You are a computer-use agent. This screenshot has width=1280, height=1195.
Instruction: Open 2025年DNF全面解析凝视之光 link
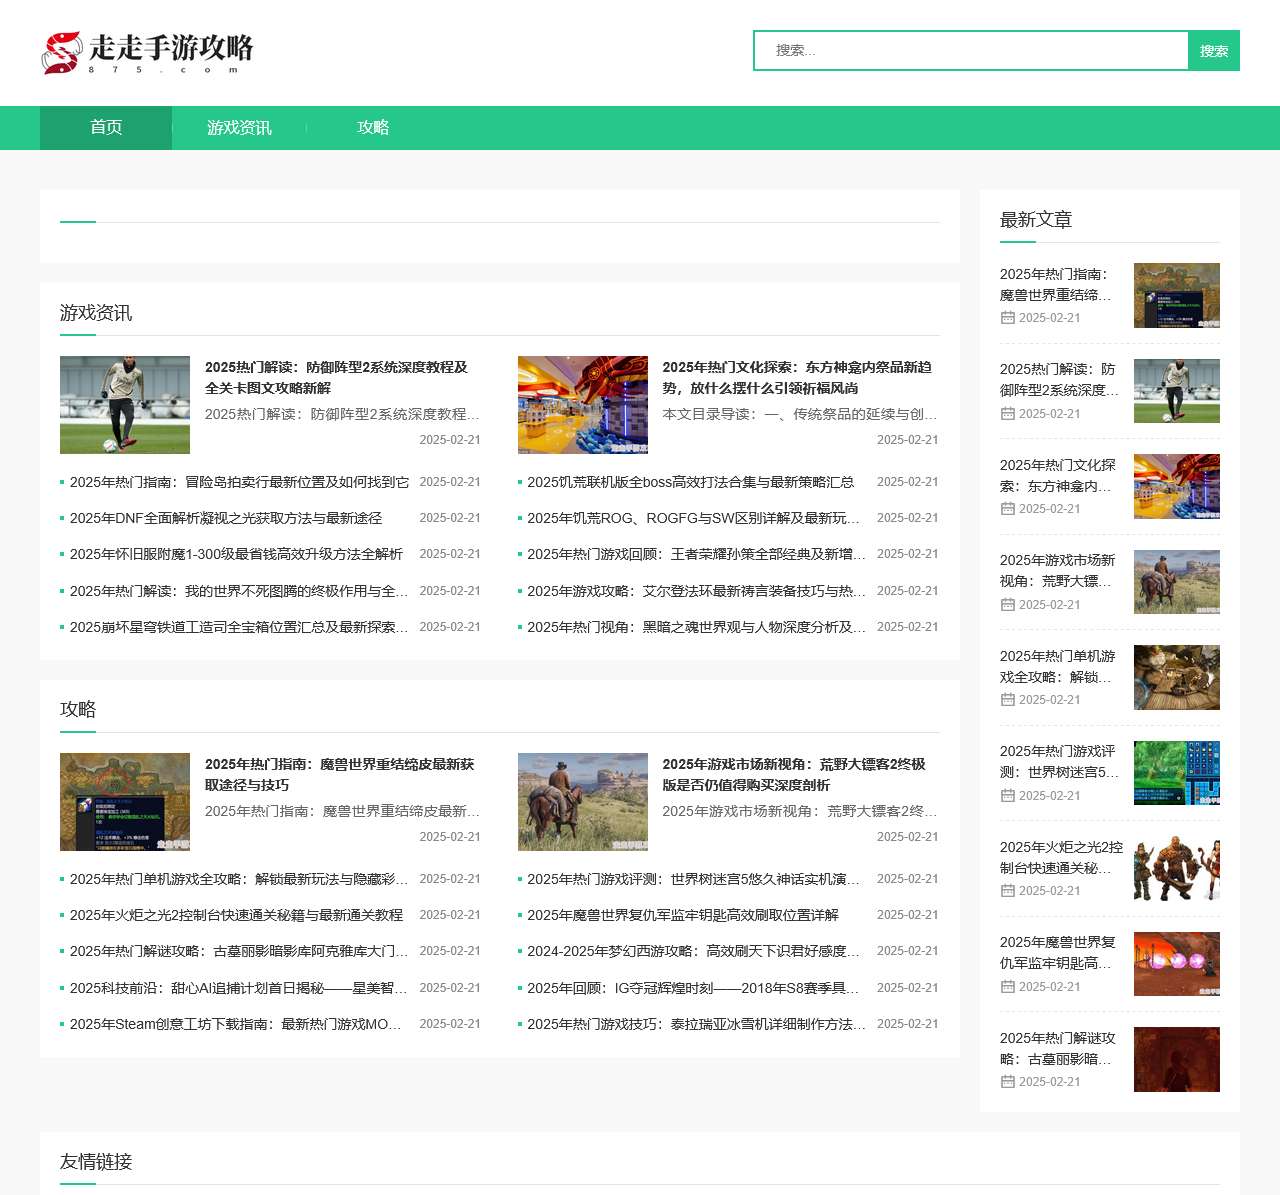tap(226, 518)
